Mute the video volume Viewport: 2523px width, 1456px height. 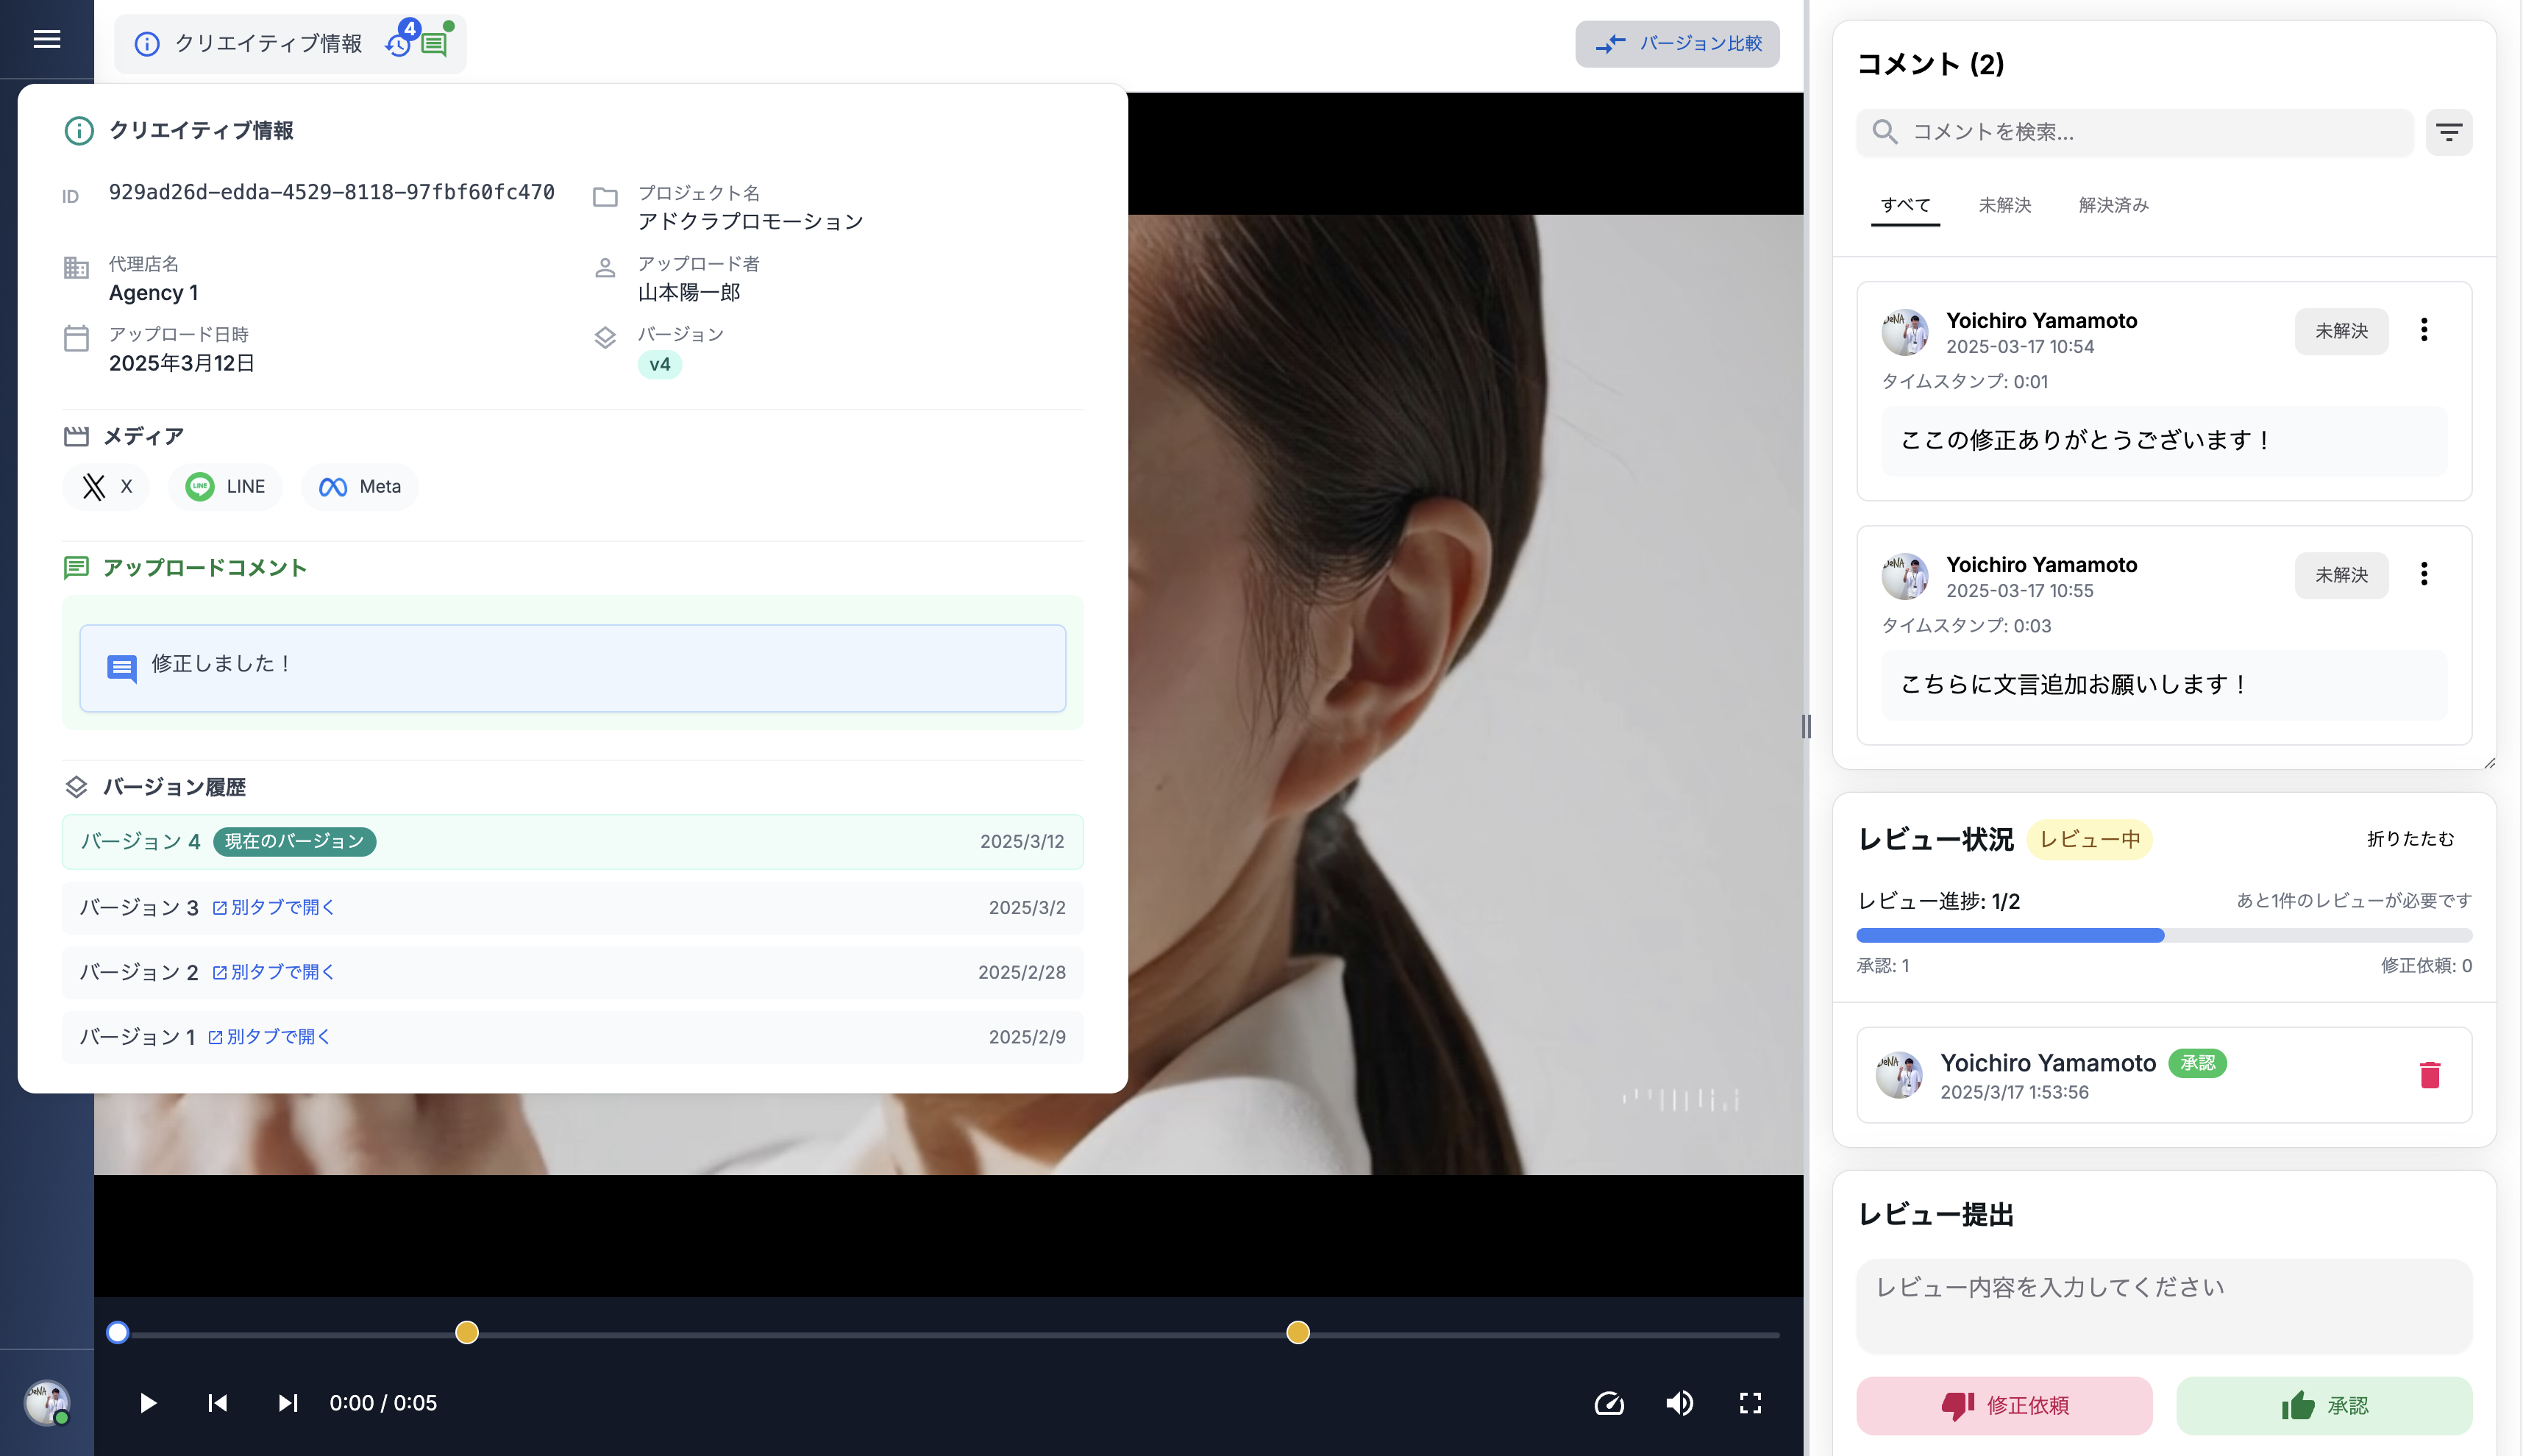tap(1679, 1403)
